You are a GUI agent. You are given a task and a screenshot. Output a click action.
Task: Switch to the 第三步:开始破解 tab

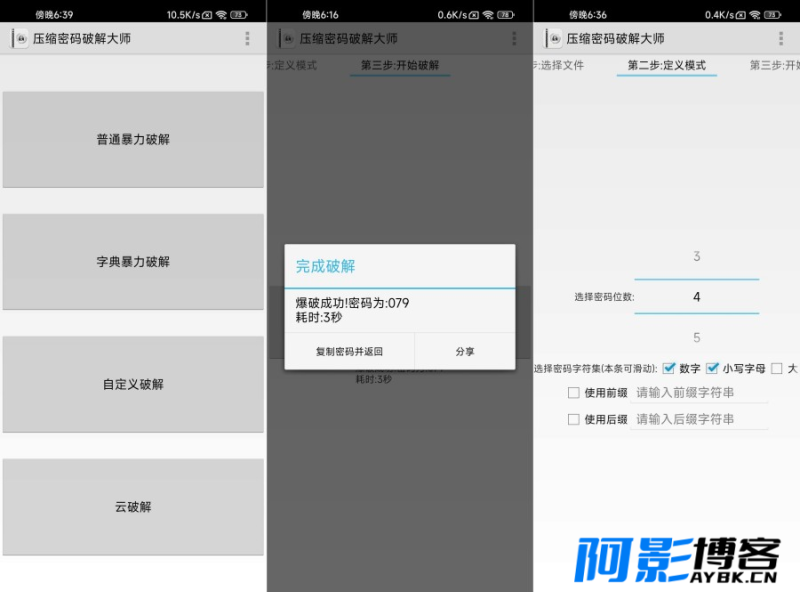(x=400, y=65)
